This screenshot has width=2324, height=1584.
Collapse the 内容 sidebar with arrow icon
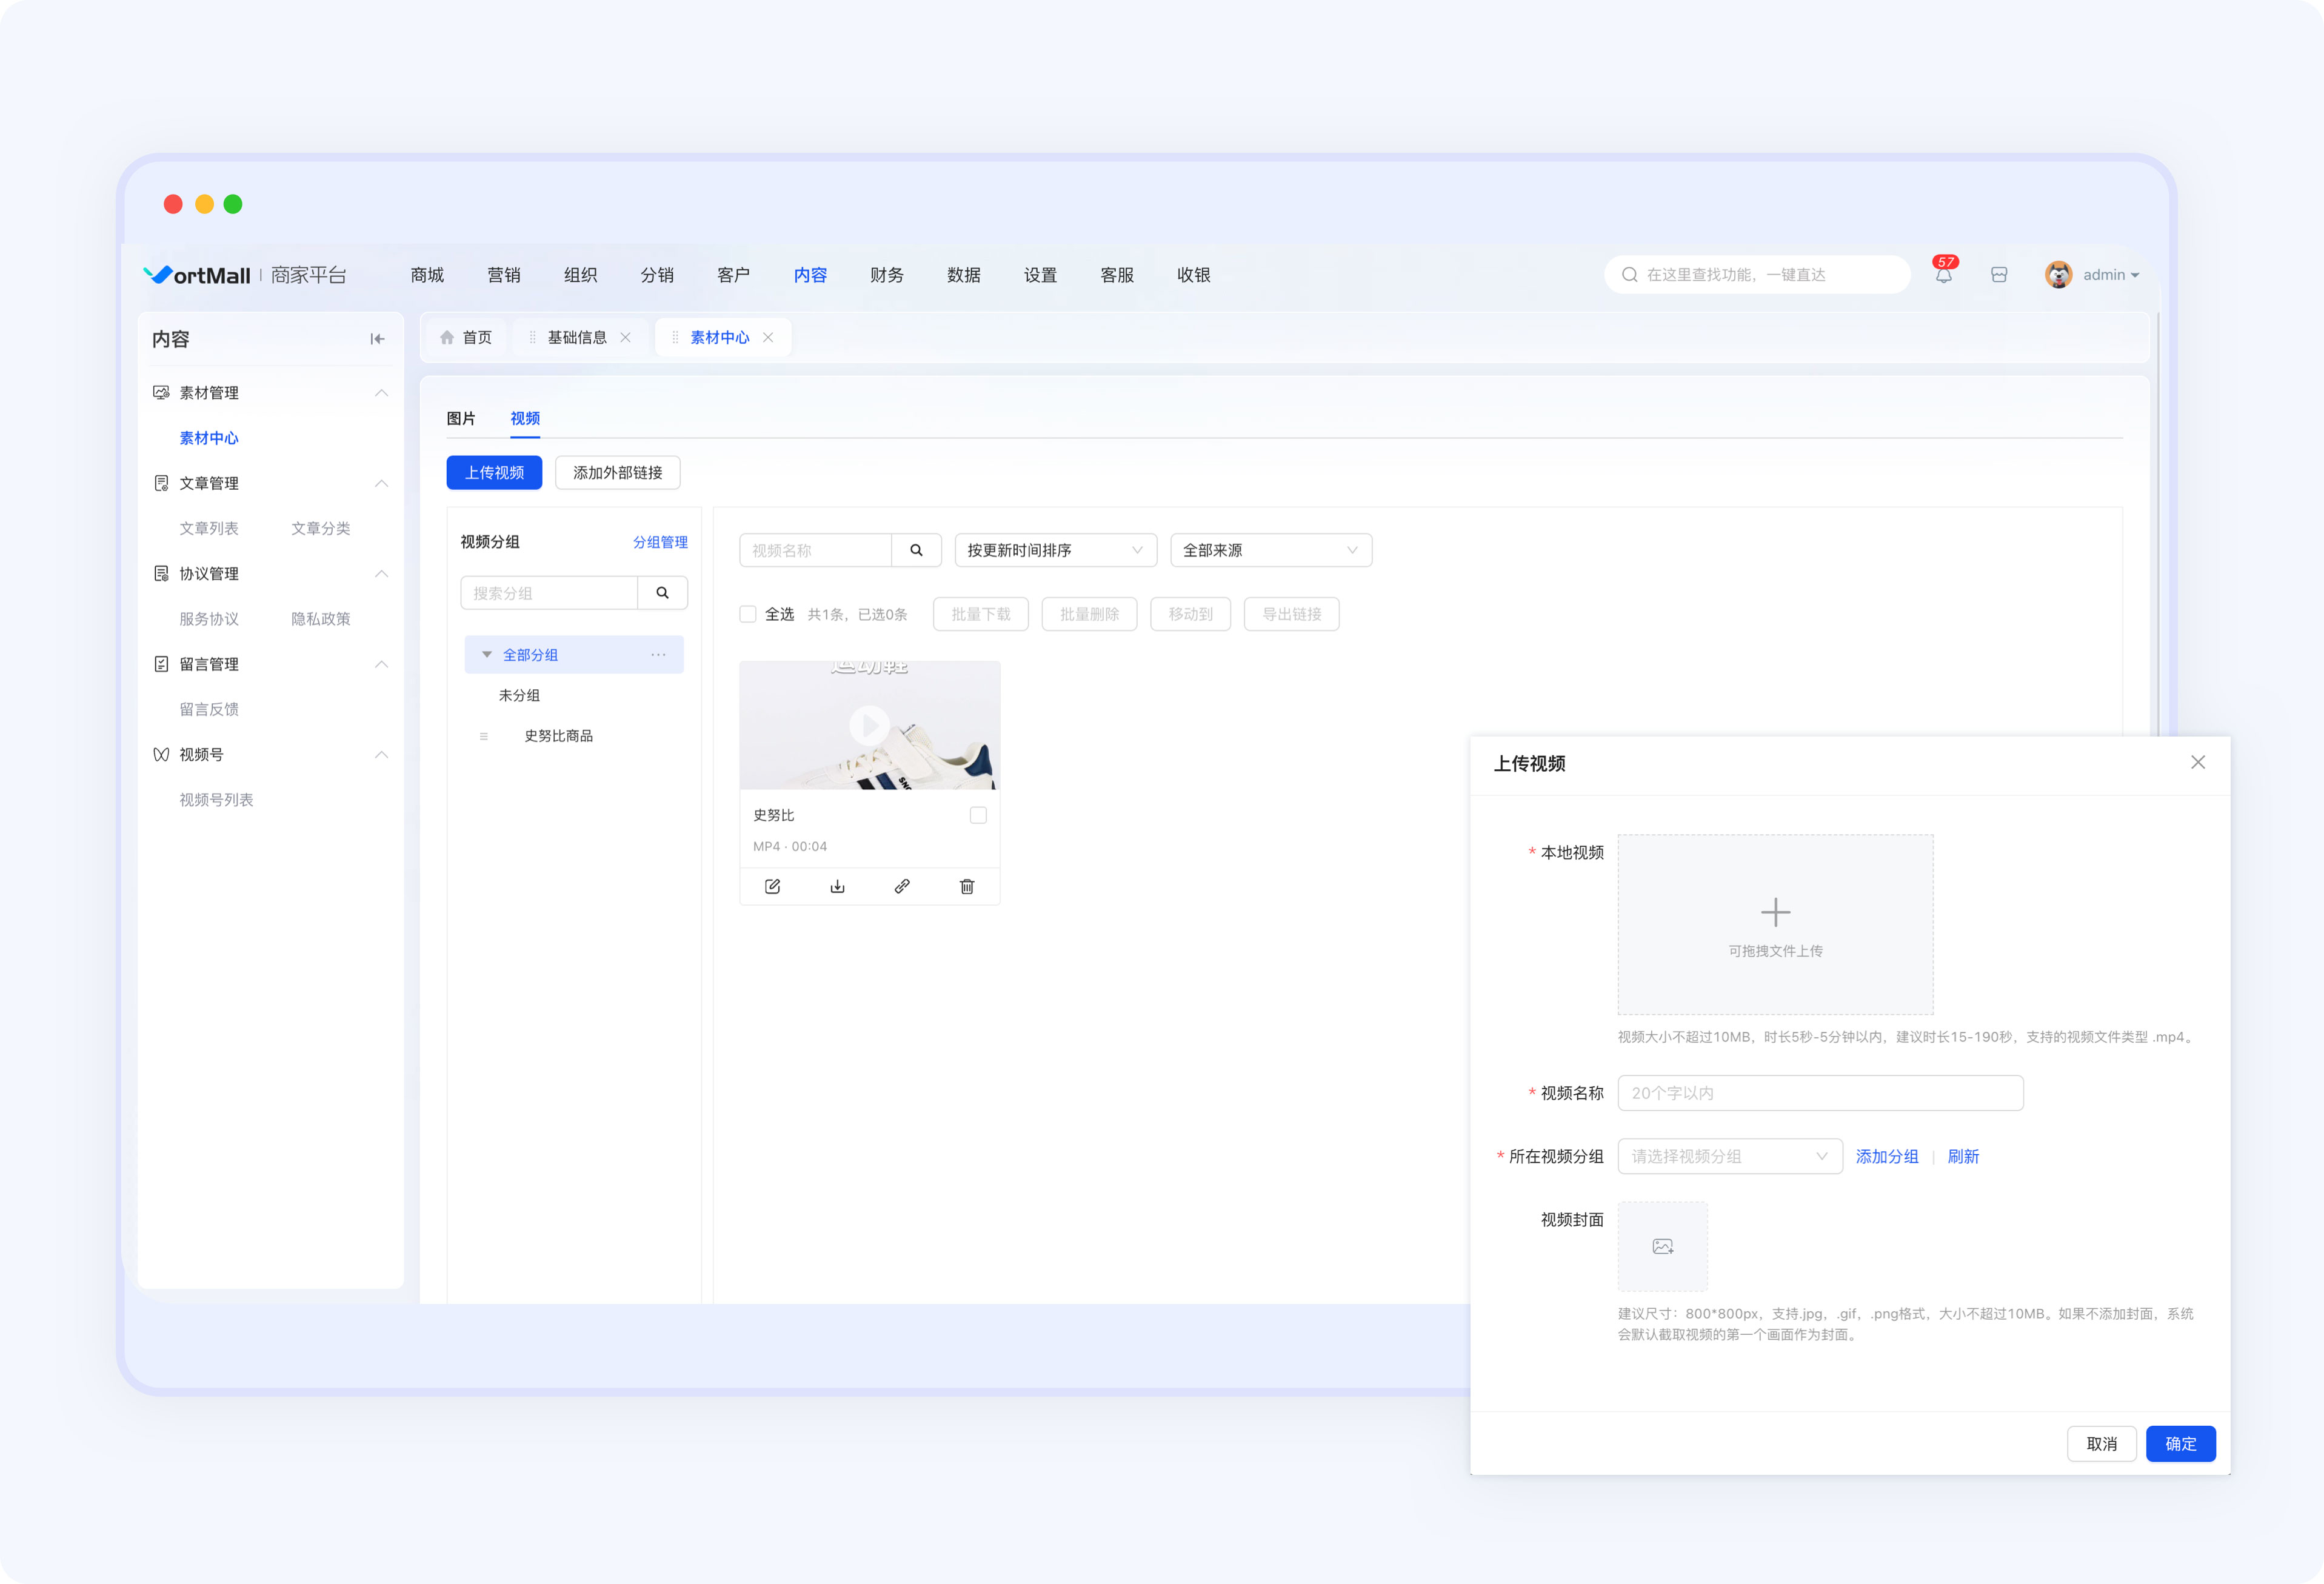(x=377, y=339)
